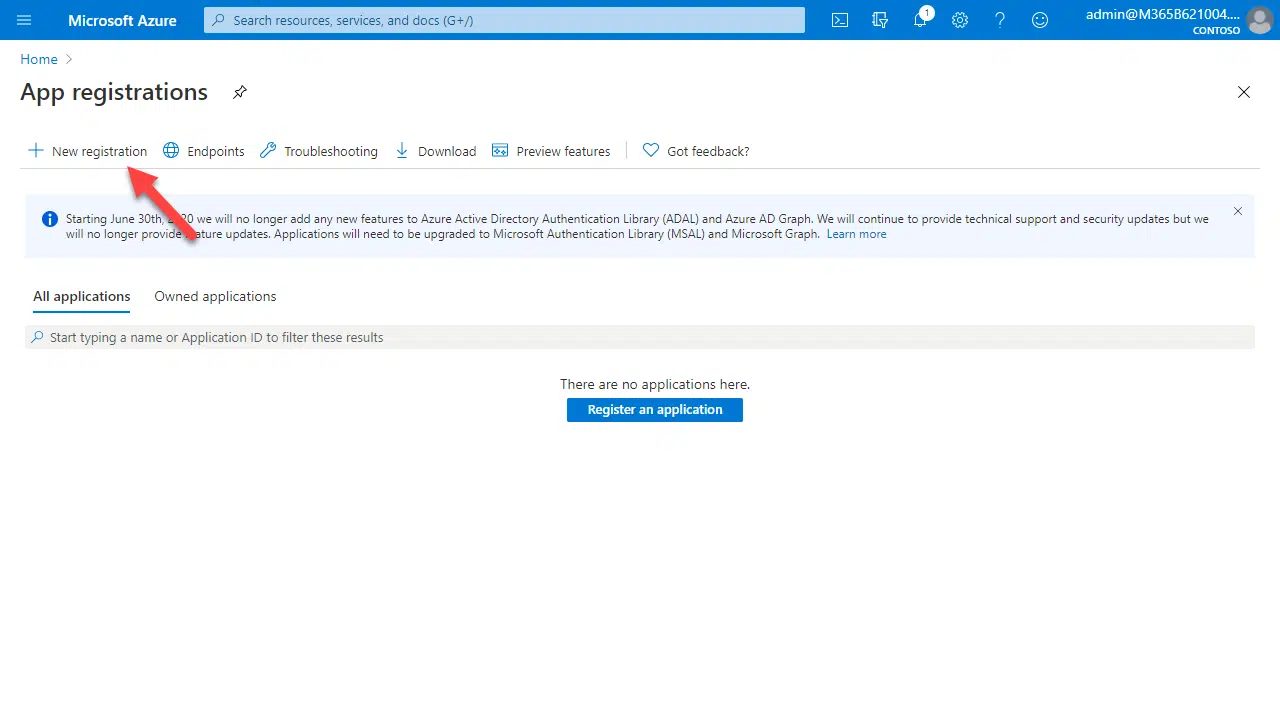1280x720 pixels.
Task: Open Troubleshooting from the toolbar
Action: click(319, 151)
